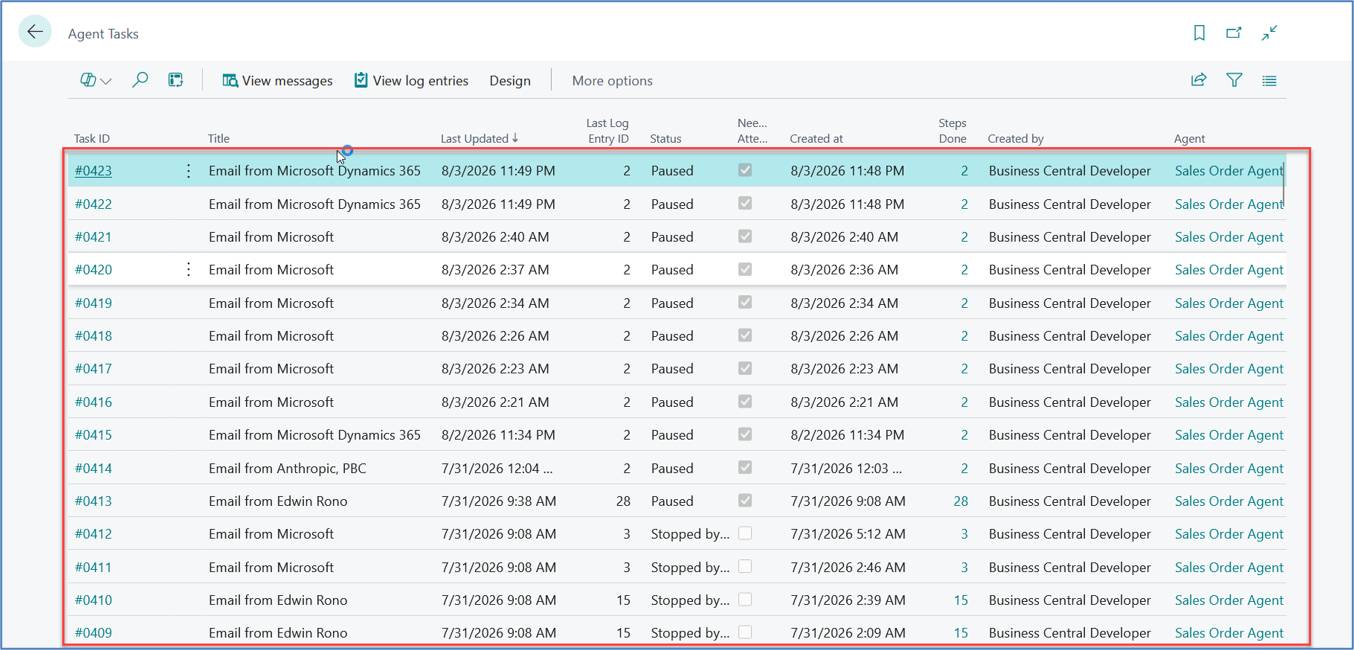Click View messages
The image size is (1354, 650).
click(277, 81)
